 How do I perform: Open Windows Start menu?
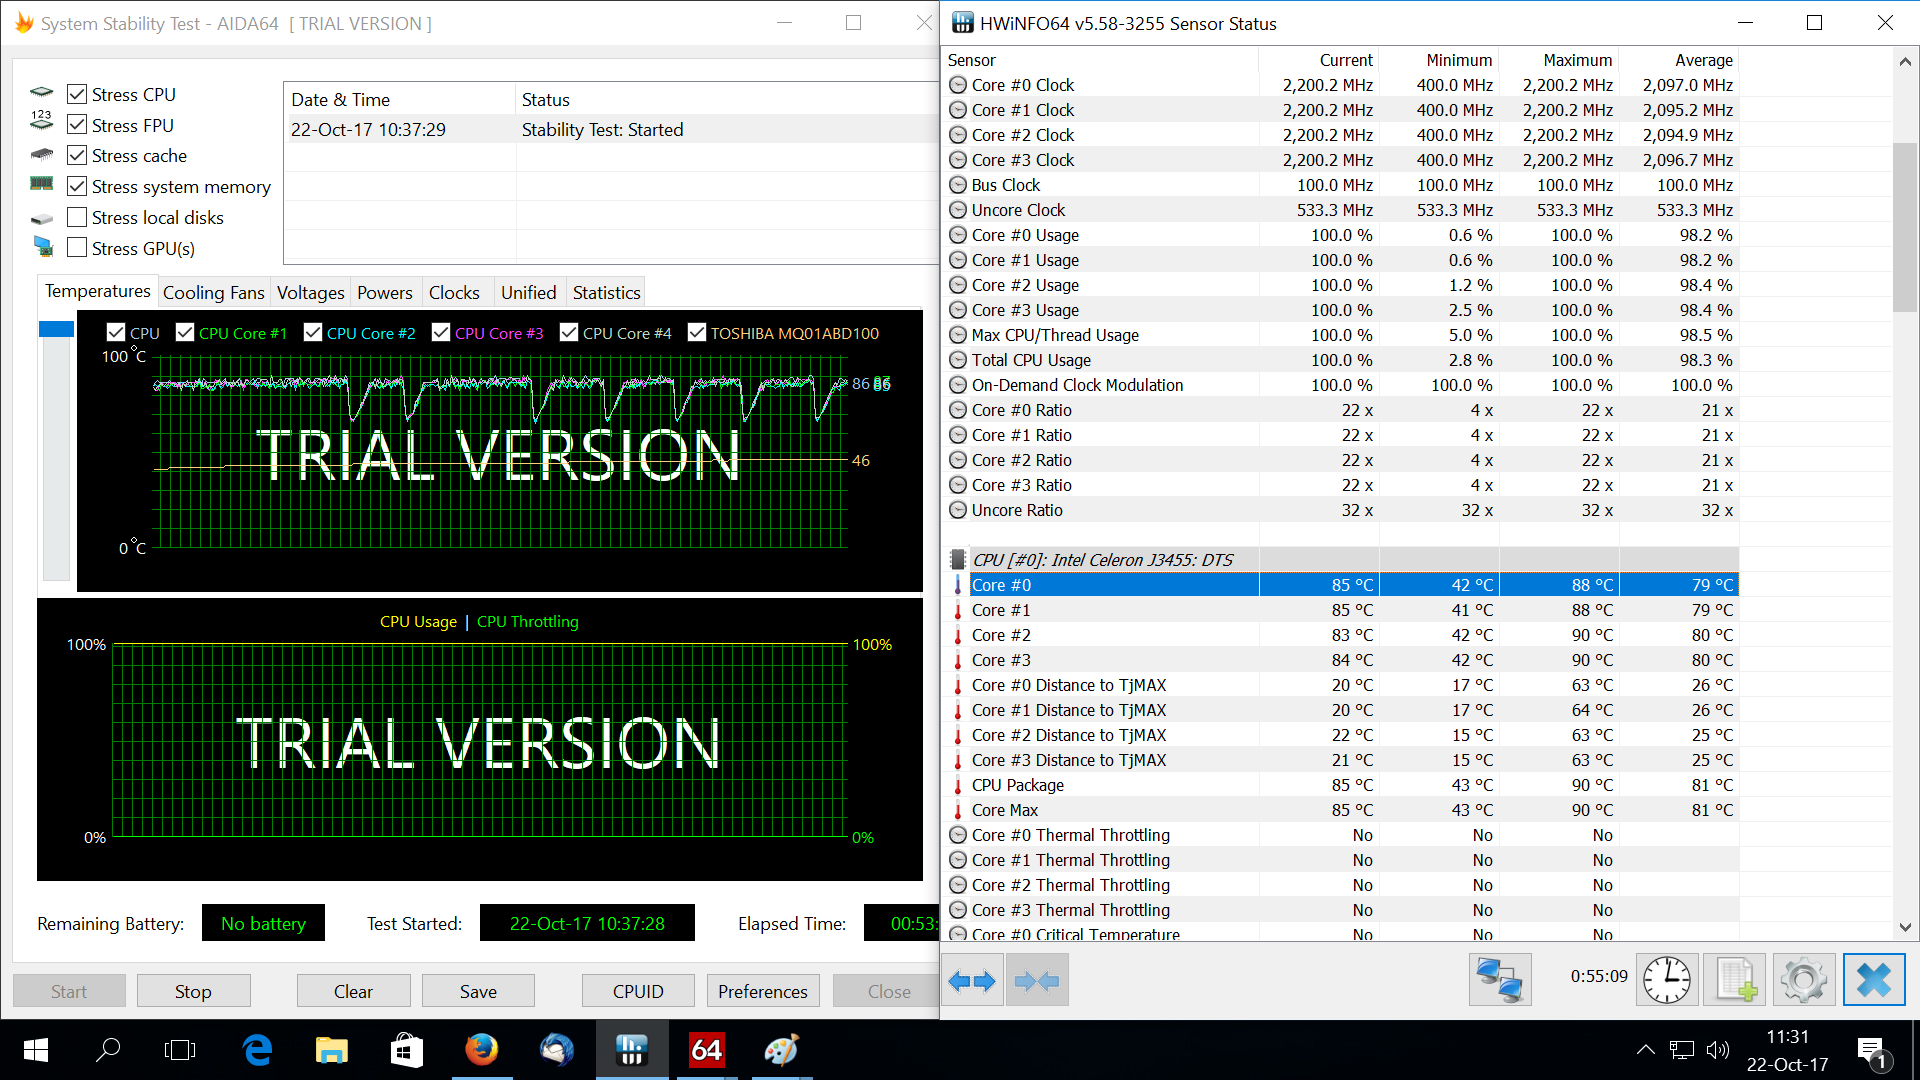[x=36, y=1050]
